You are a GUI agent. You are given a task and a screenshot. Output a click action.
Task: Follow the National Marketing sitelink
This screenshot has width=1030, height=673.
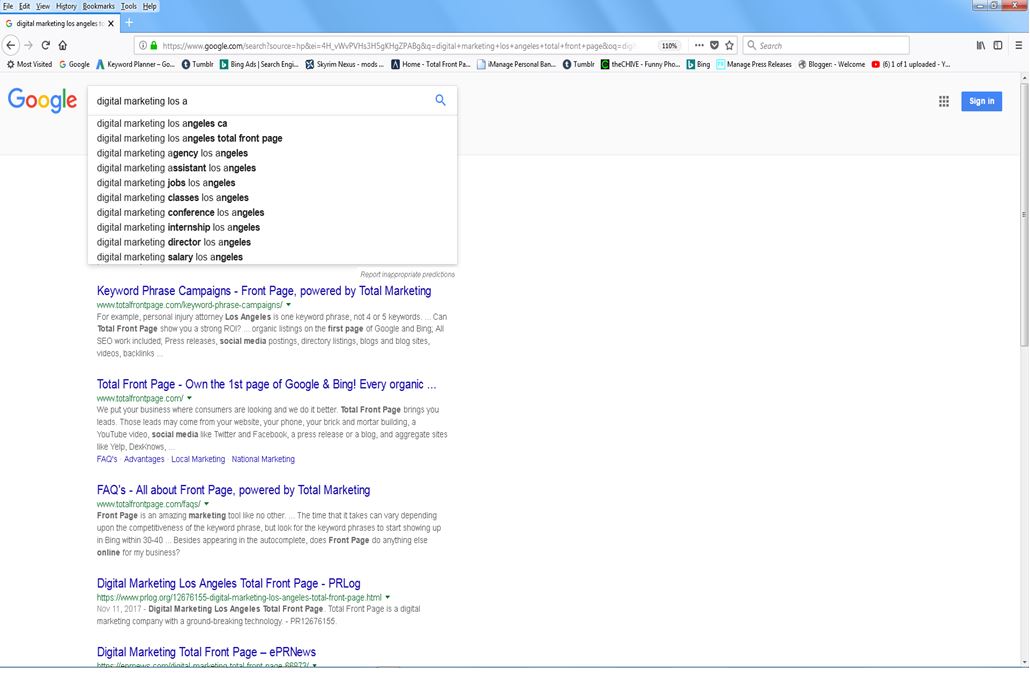click(263, 459)
